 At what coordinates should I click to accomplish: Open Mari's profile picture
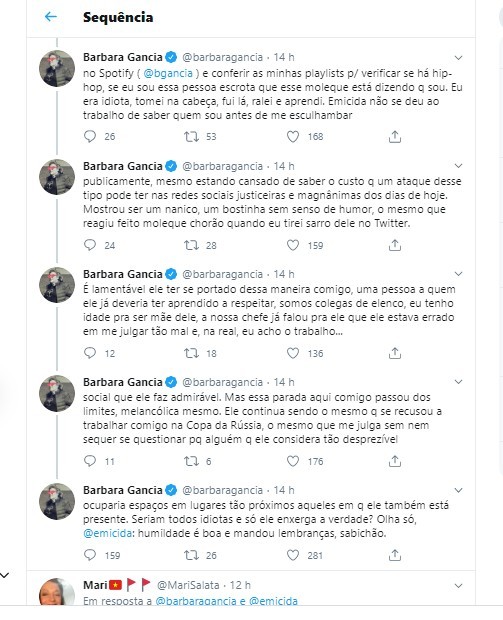tap(57, 592)
